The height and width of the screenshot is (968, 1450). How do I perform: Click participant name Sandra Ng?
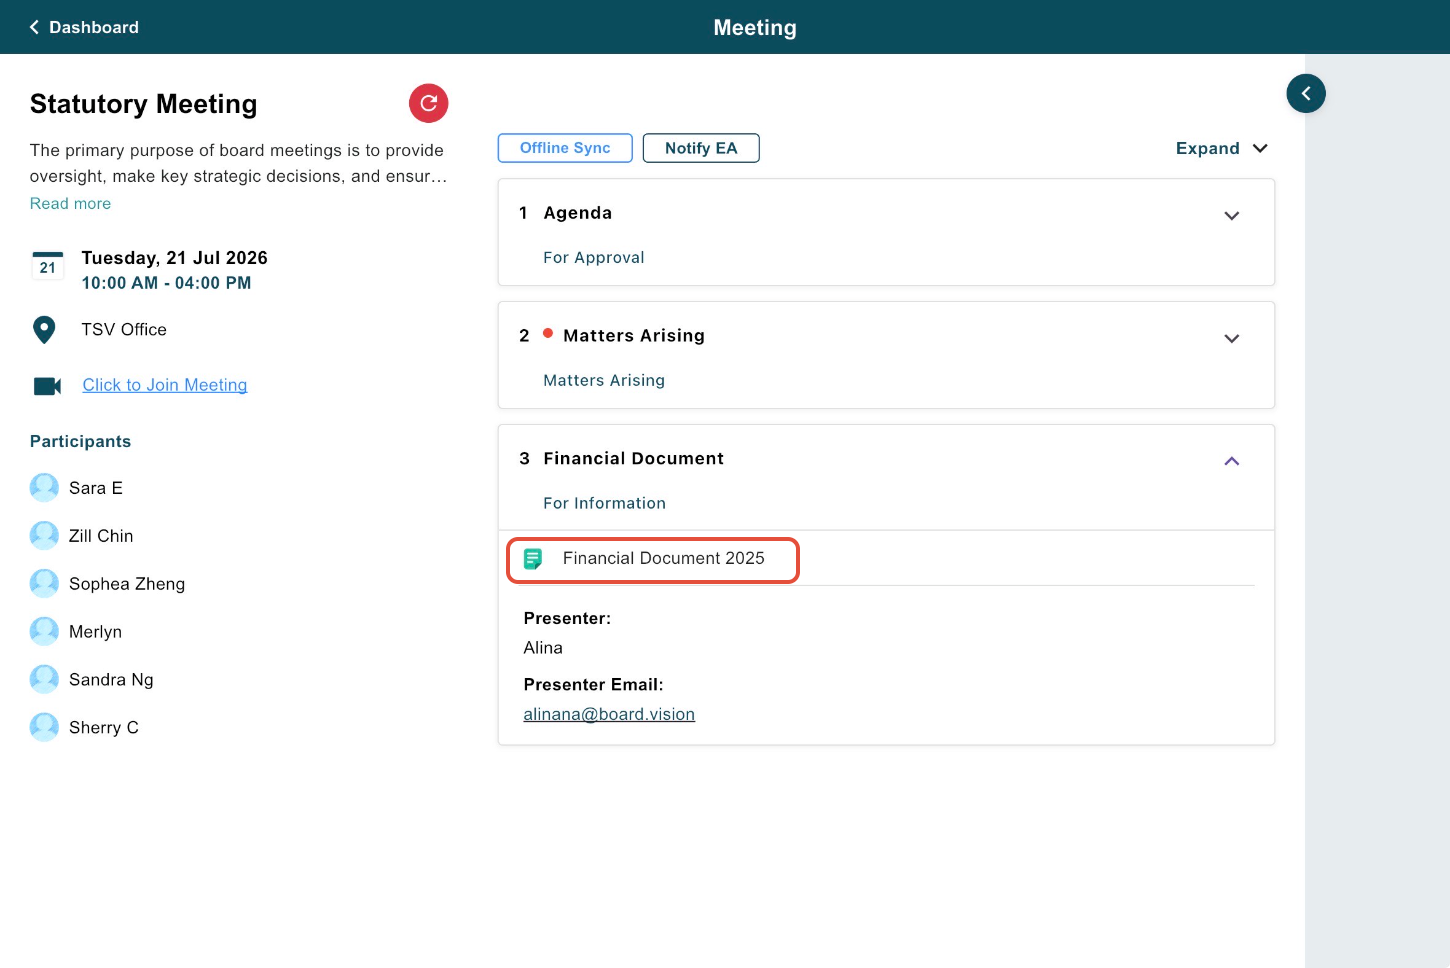coord(111,680)
